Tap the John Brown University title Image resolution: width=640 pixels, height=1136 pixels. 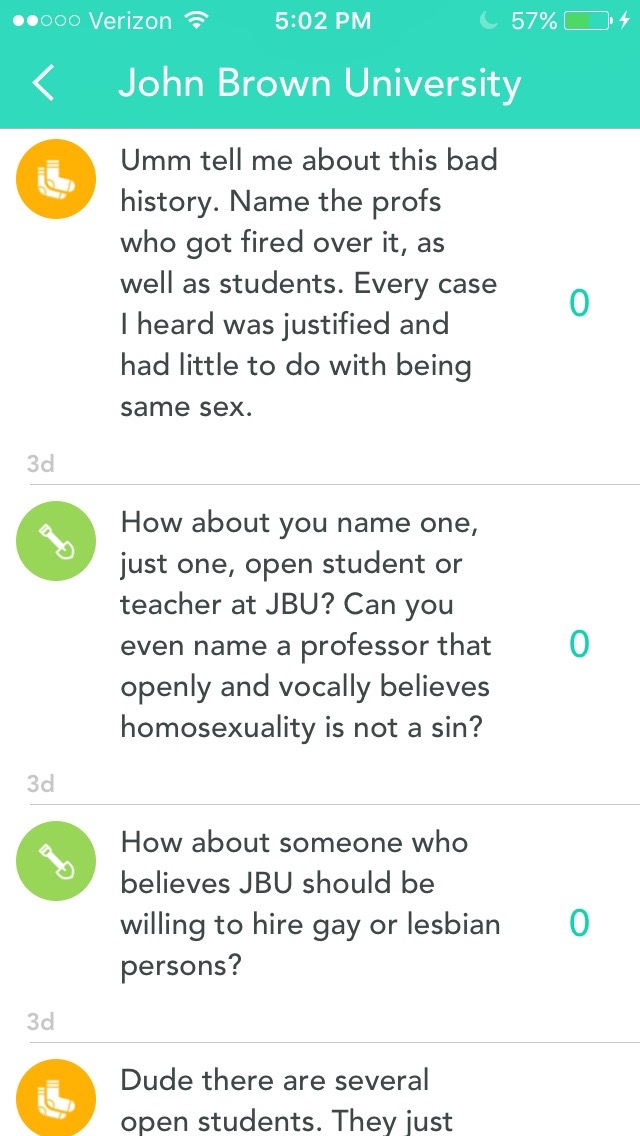(x=319, y=84)
